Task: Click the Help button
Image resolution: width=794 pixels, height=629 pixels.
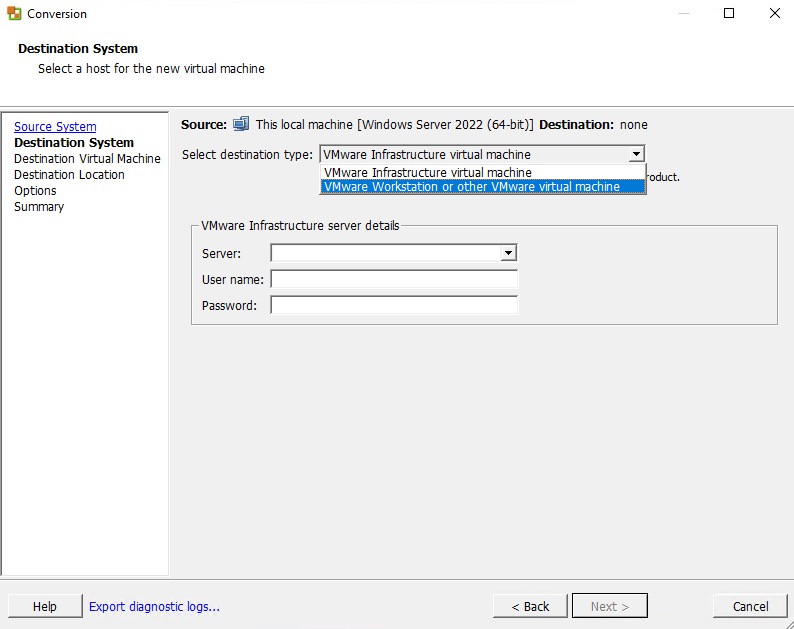Action: [x=45, y=606]
